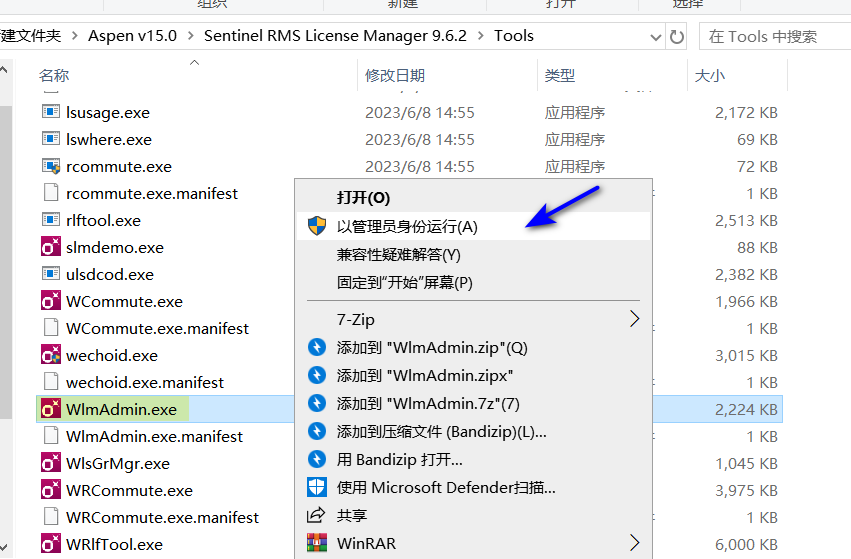The width and height of the screenshot is (851, 559).
Task: Click the Tools breadcrumb segment
Action: click(x=513, y=36)
